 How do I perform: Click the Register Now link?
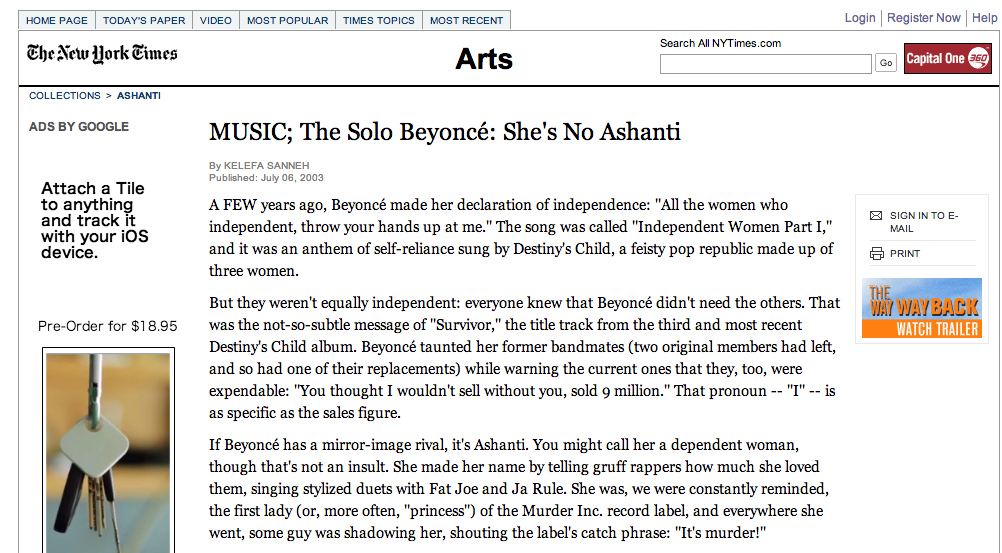[x=923, y=18]
